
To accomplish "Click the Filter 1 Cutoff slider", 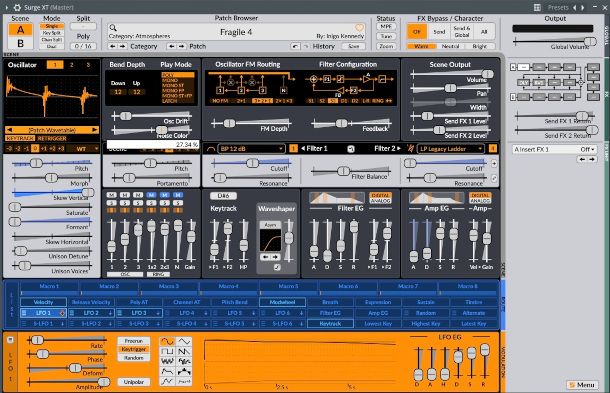I will pyautogui.click(x=251, y=163).
